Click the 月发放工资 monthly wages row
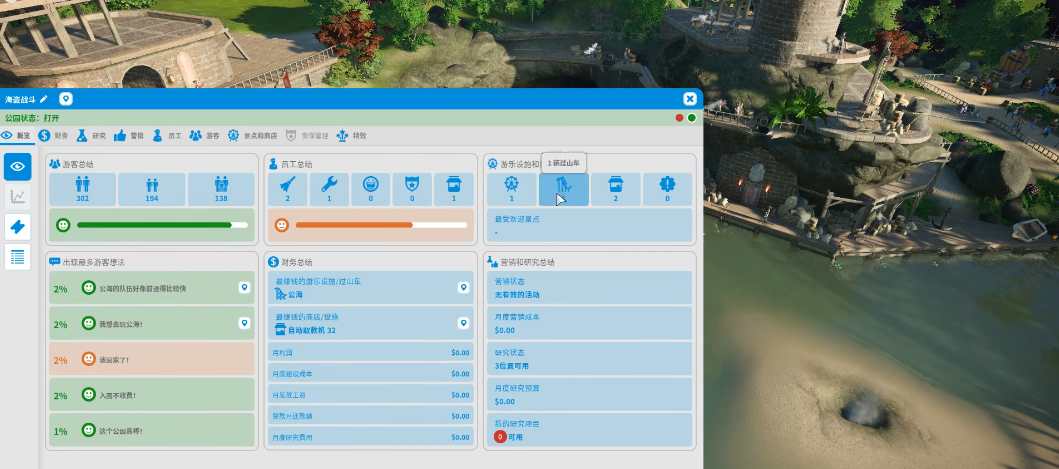The height and width of the screenshot is (469, 1059). (371, 394)
